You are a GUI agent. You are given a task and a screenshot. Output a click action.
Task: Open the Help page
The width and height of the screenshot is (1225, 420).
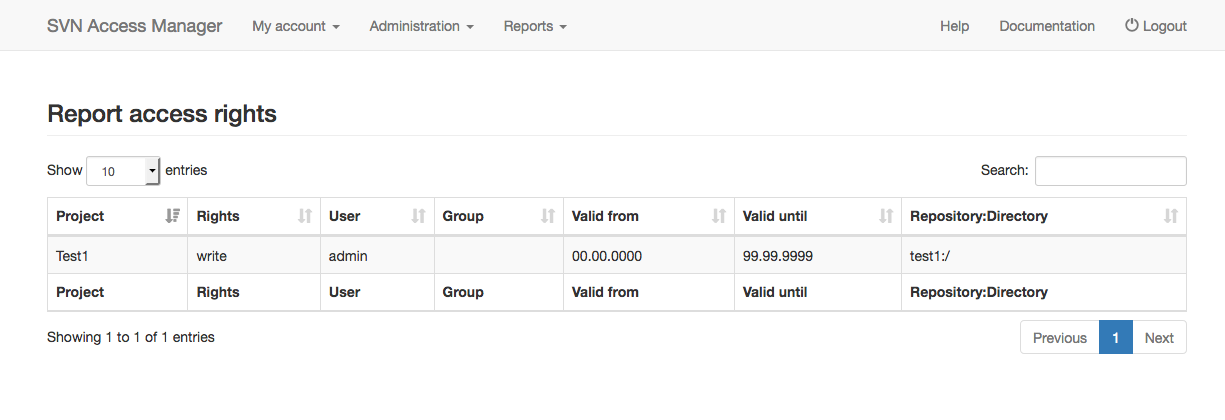tap(954, 26)
